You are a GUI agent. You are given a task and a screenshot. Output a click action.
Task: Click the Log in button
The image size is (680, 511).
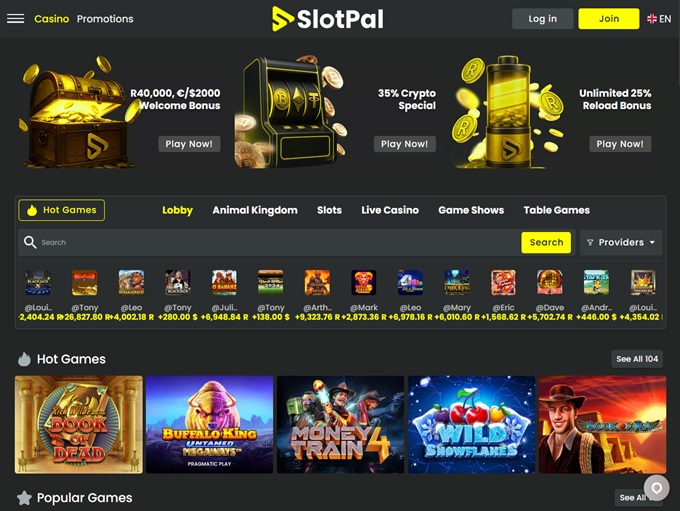(543, 19)
